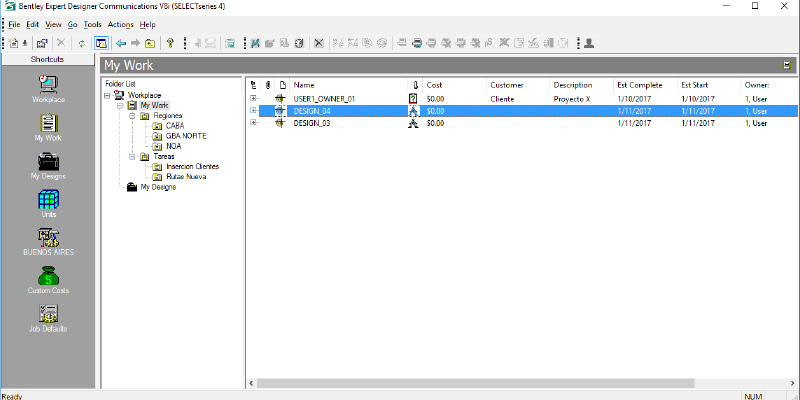Collapse the Tareas folder tree node
This screenshot has width=800, height=400.
click(x=131, y=156)
